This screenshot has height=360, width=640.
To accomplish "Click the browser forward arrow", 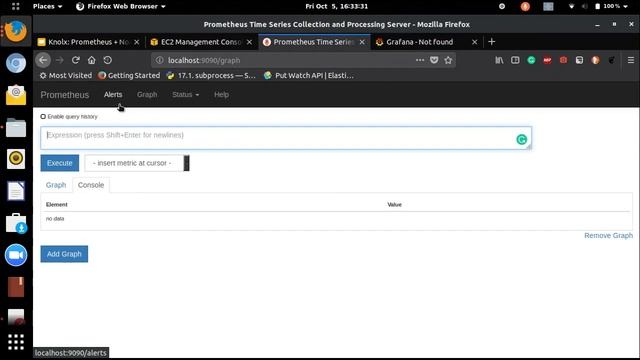I will pyautogui.click(x=60, y=60).
